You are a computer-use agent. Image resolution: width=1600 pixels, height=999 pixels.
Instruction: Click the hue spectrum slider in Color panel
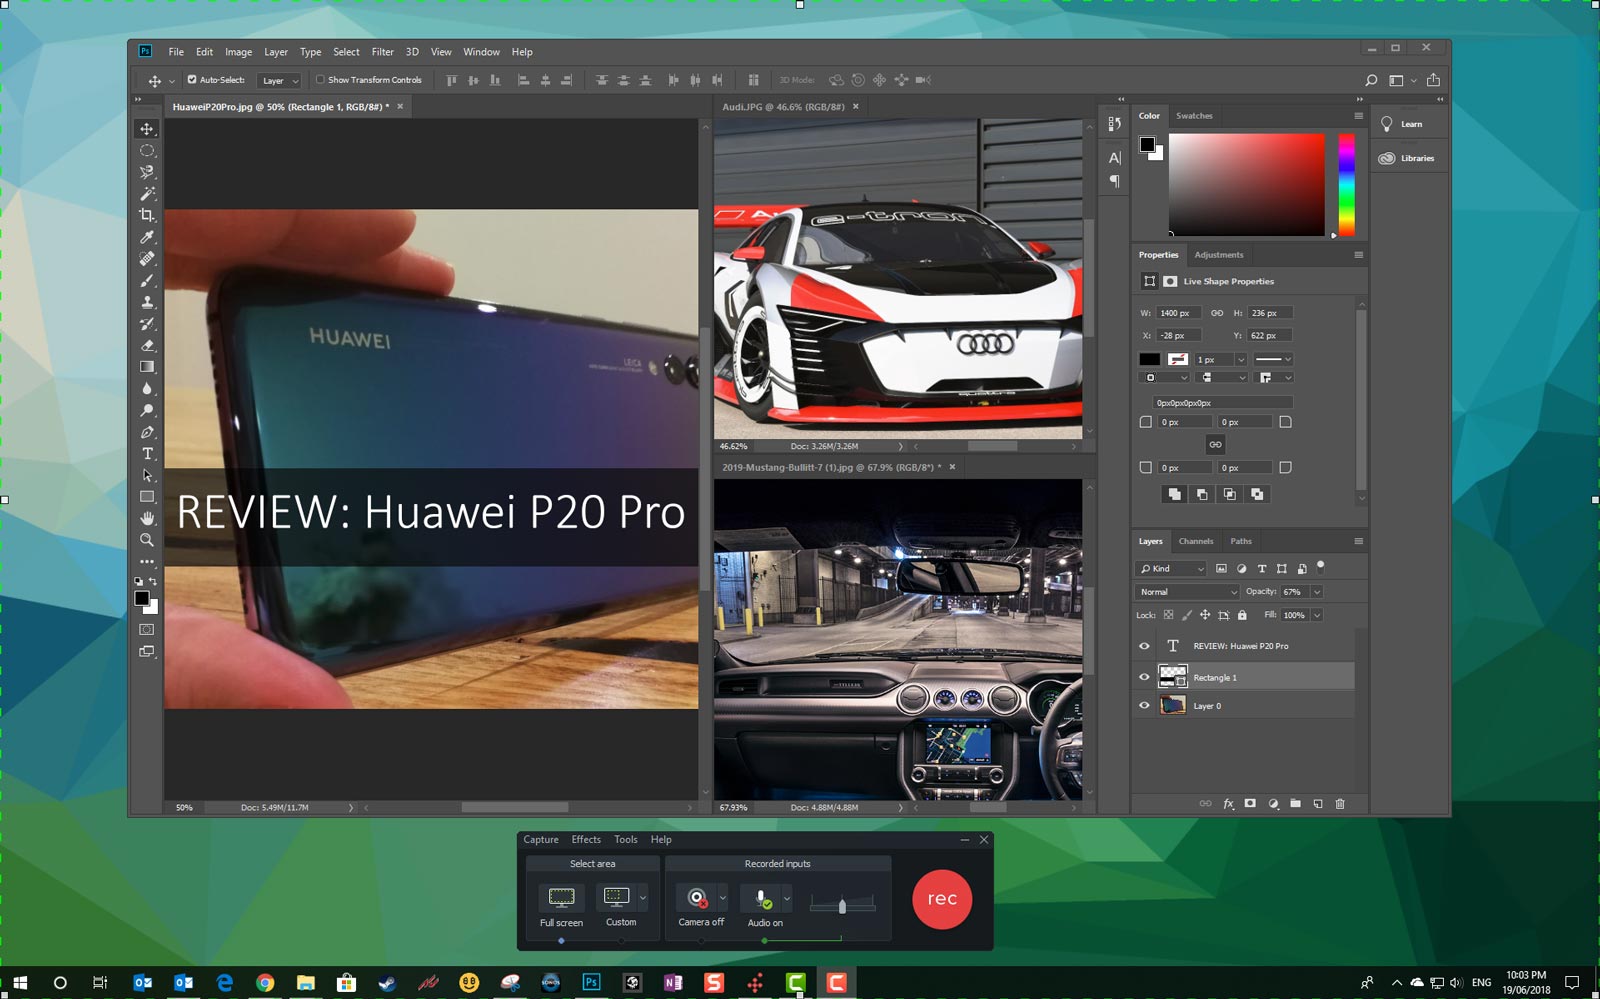click(x=1347, y=185)
